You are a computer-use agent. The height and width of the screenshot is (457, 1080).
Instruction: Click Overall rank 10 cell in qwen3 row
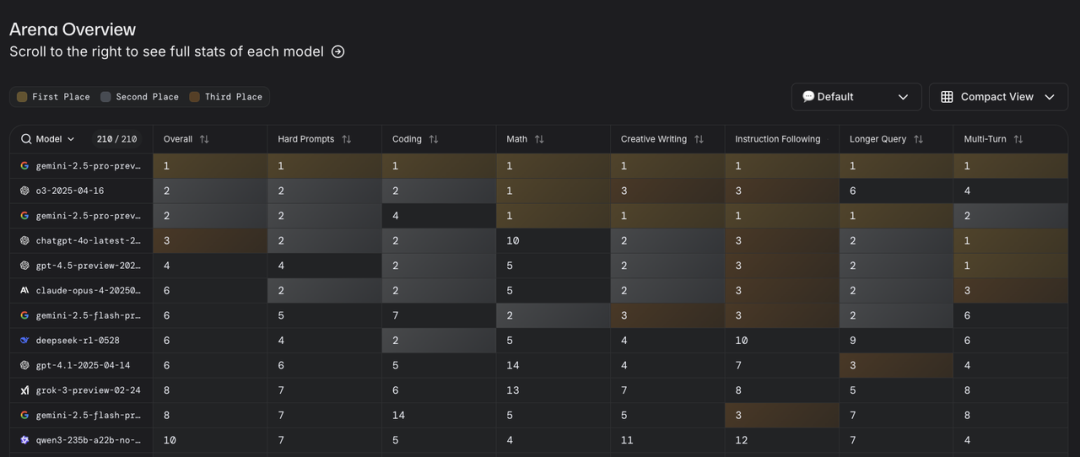(210, 440)
